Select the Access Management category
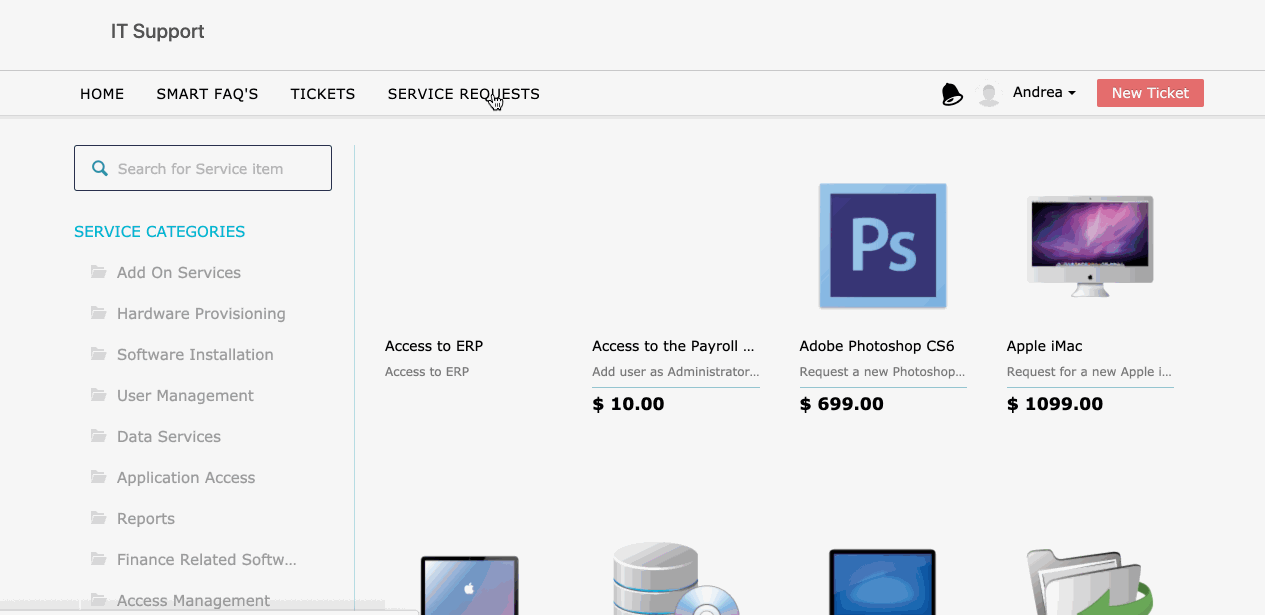Screen dimensions: 1265x615 coord(193,600)
